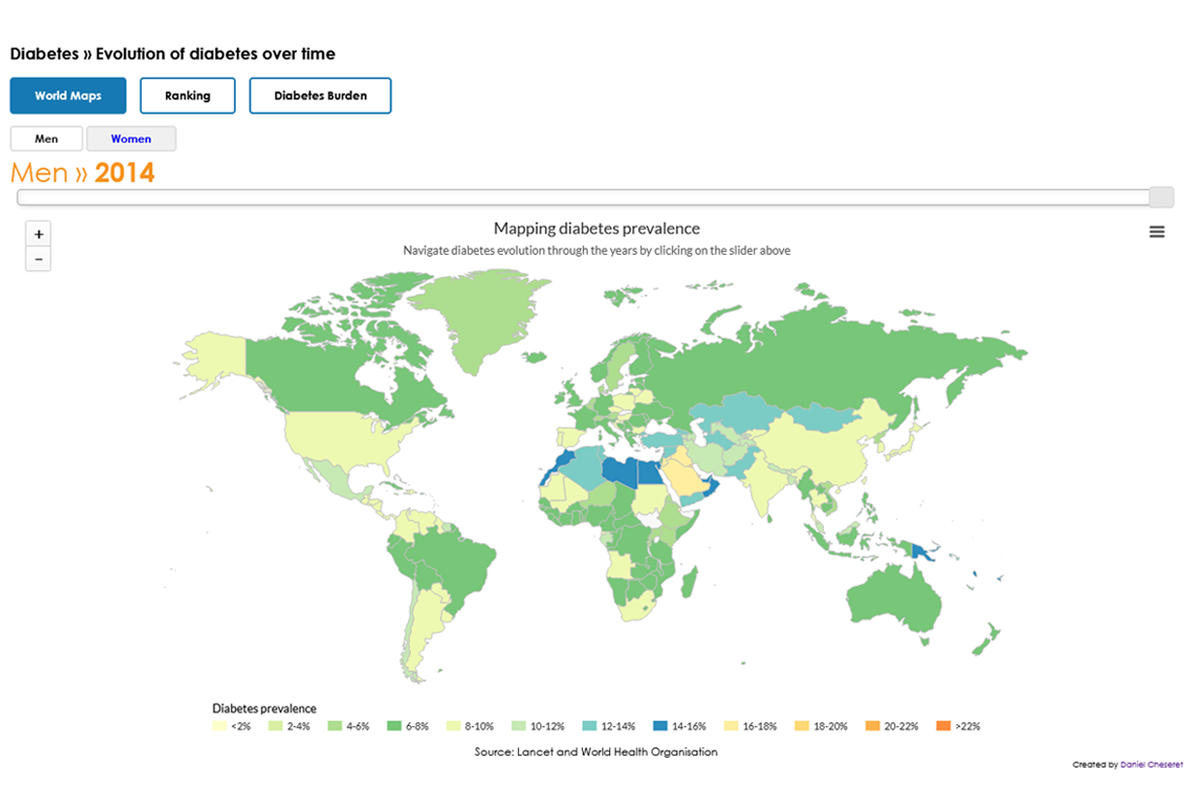
Task: Open the Ranking tab
Action: [x=187, y=95]
